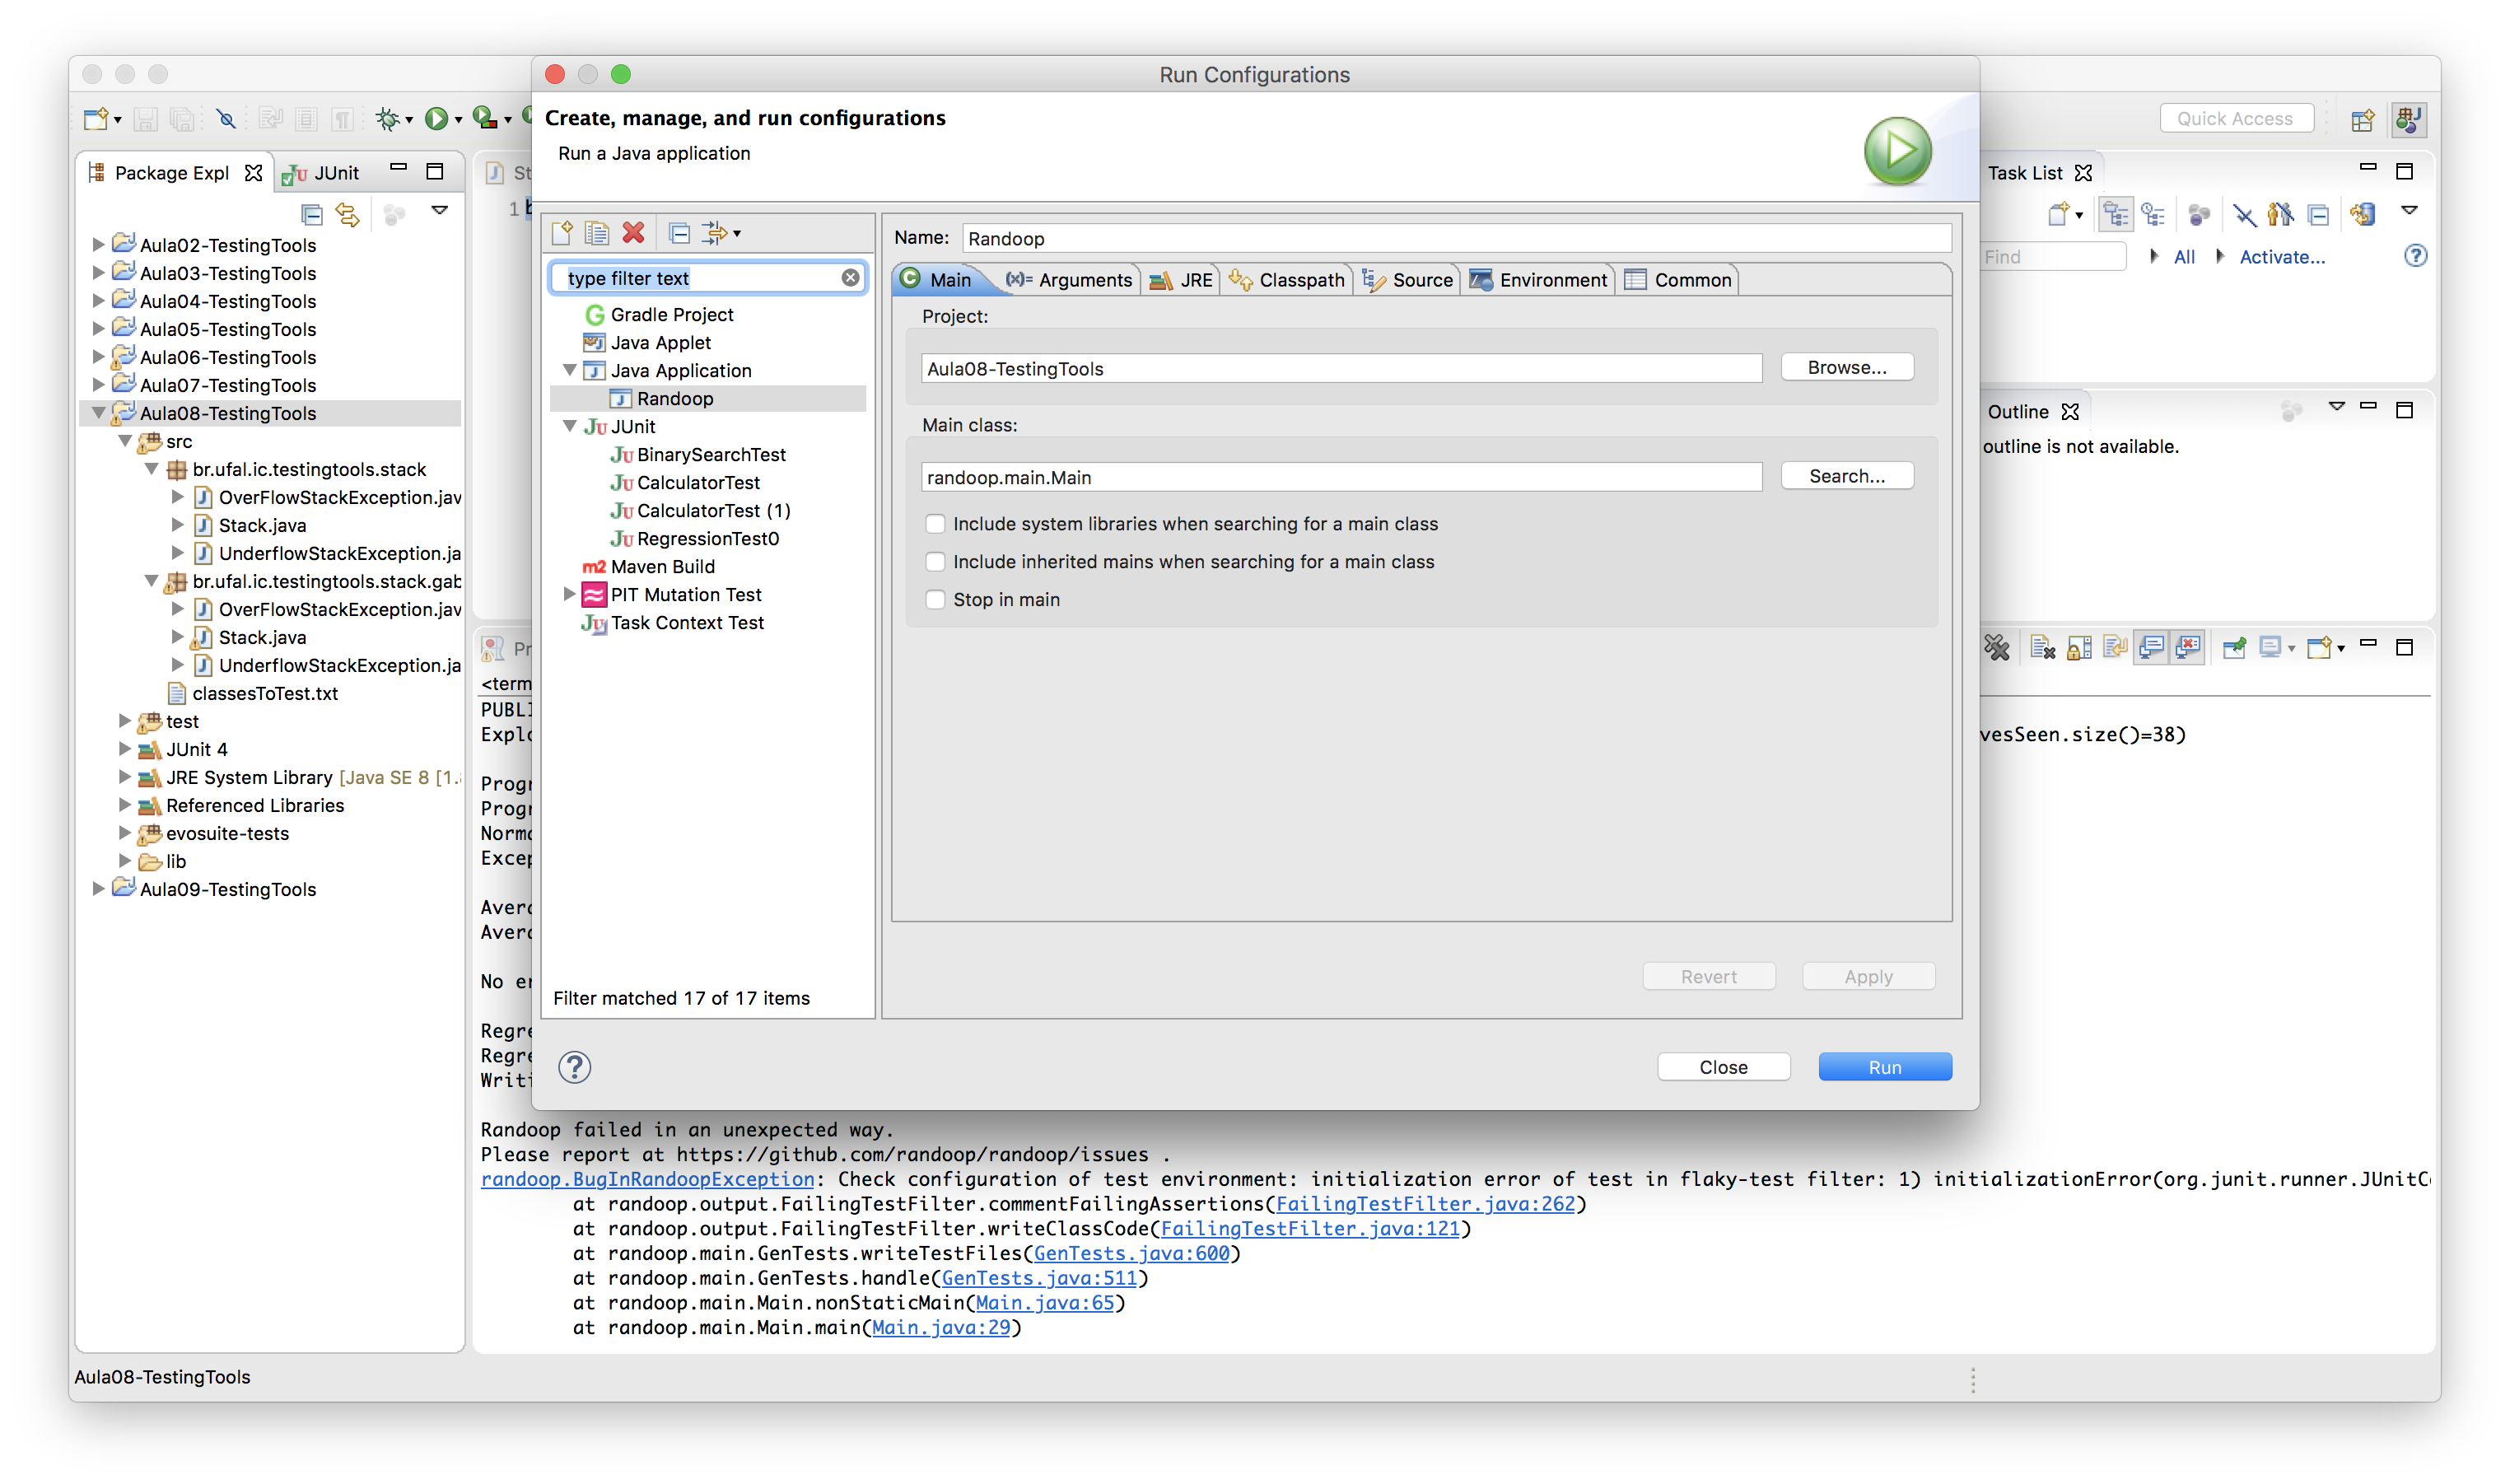This screenshot has width=2510, height=1484.
Task: Collapse the Java Application configuration group
Action: [x=571, y=370]
